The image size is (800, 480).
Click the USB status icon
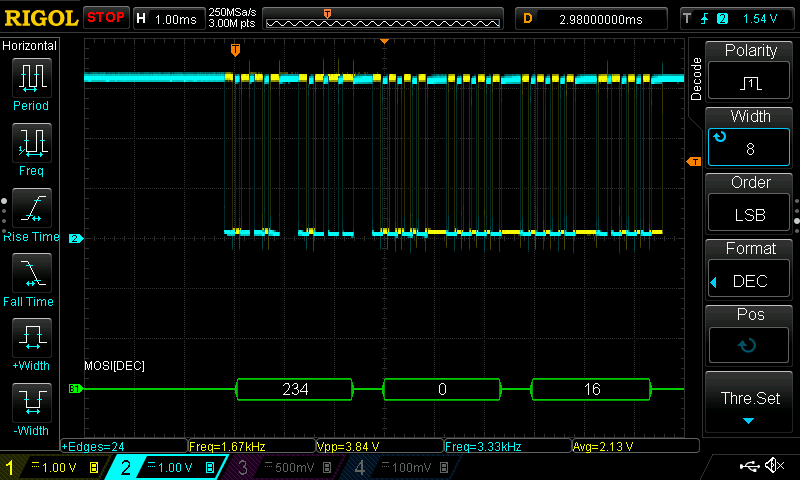[749, 466]
